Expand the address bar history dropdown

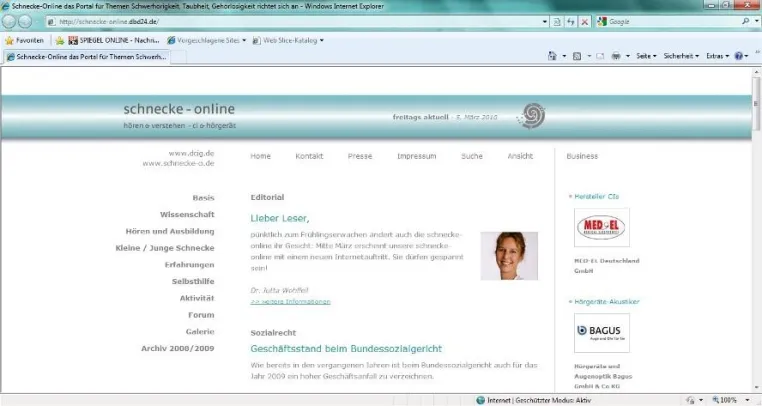point(545,22)
